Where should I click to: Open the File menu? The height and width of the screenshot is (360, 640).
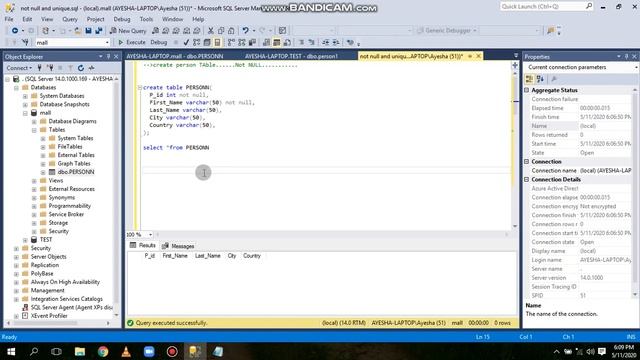click(9, 19)
